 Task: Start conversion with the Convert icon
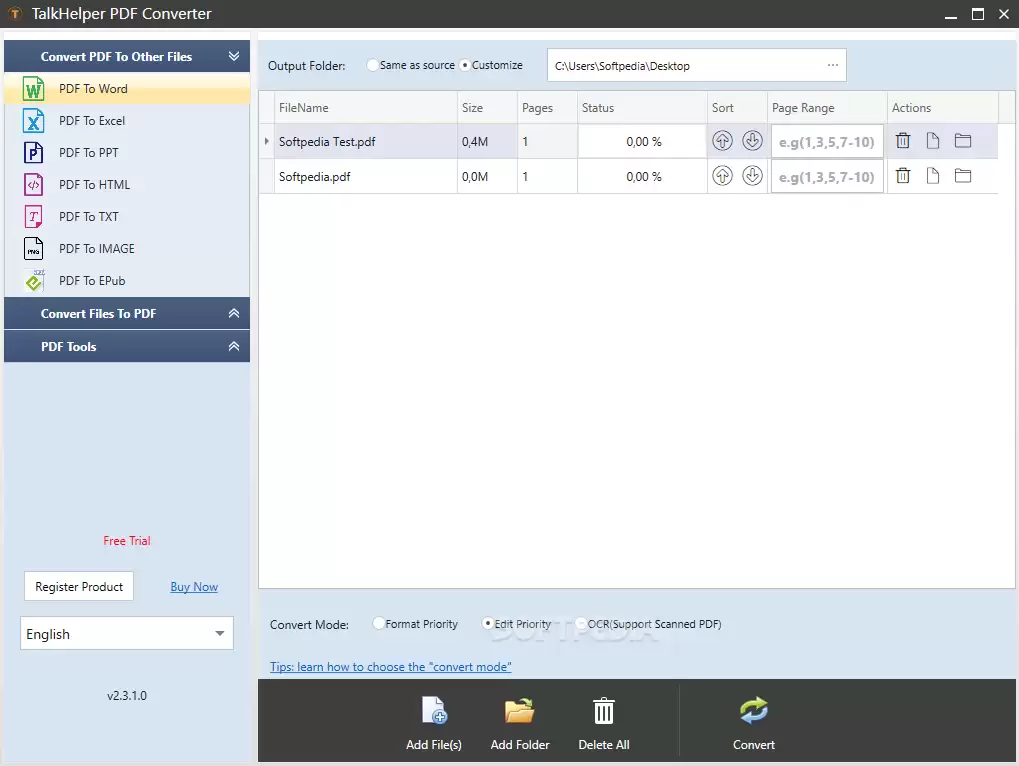tap(753, 711)
